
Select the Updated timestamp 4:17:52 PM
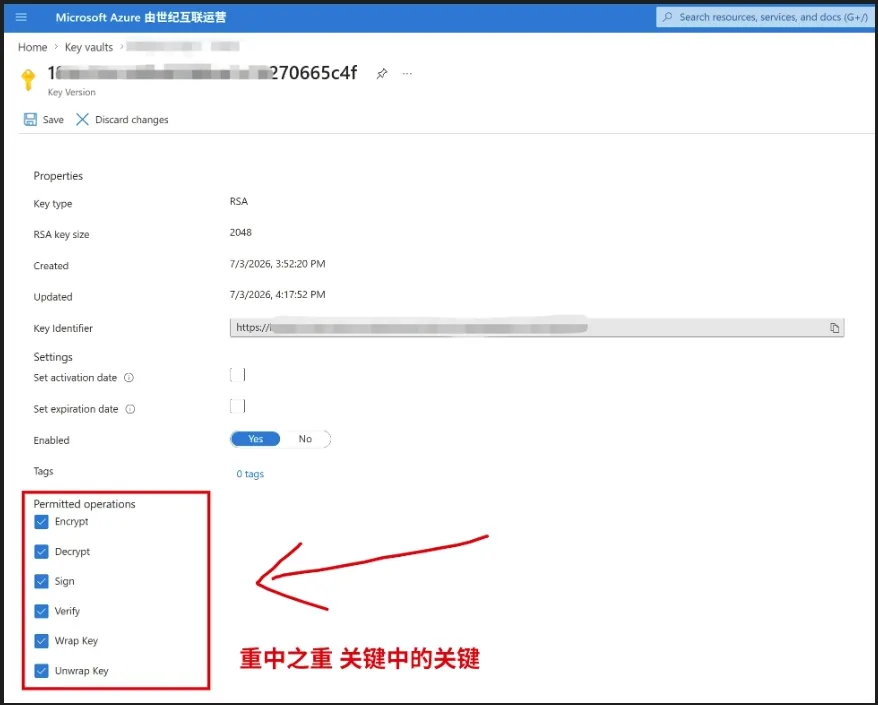(x=277, y=295)
